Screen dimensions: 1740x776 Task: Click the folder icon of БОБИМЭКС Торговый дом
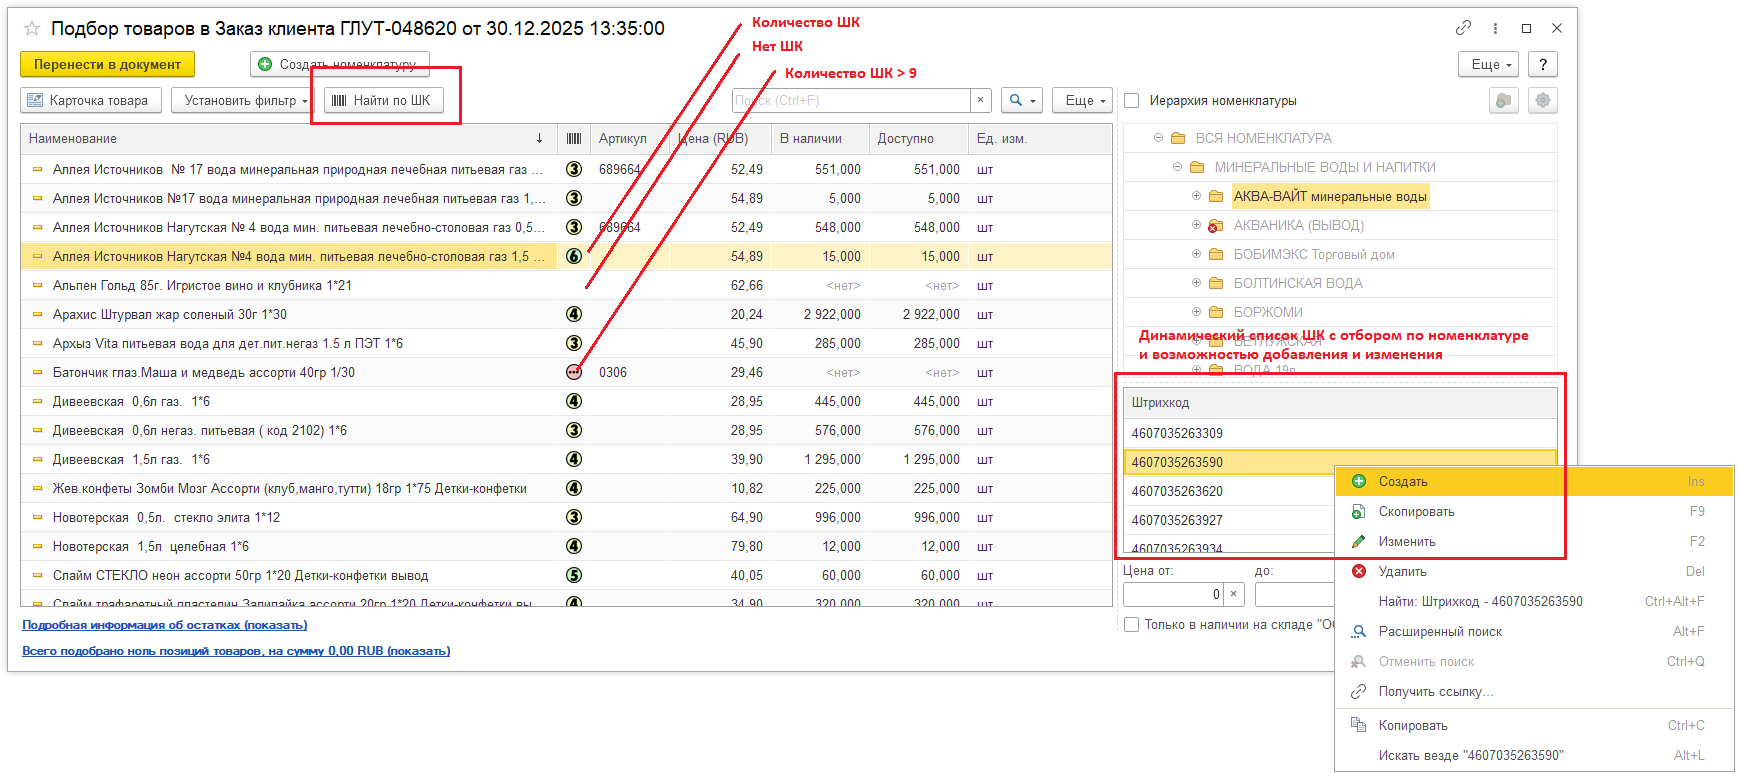click(1216, 254)
